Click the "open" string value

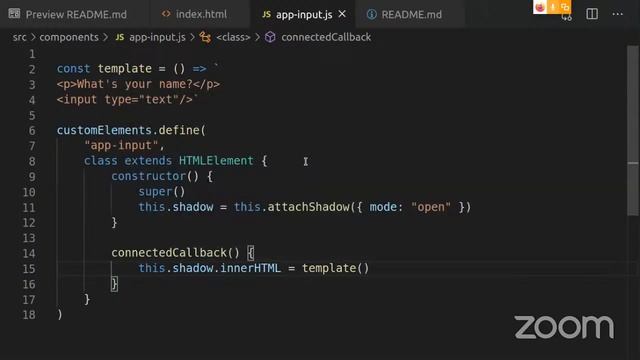point(431,207)
